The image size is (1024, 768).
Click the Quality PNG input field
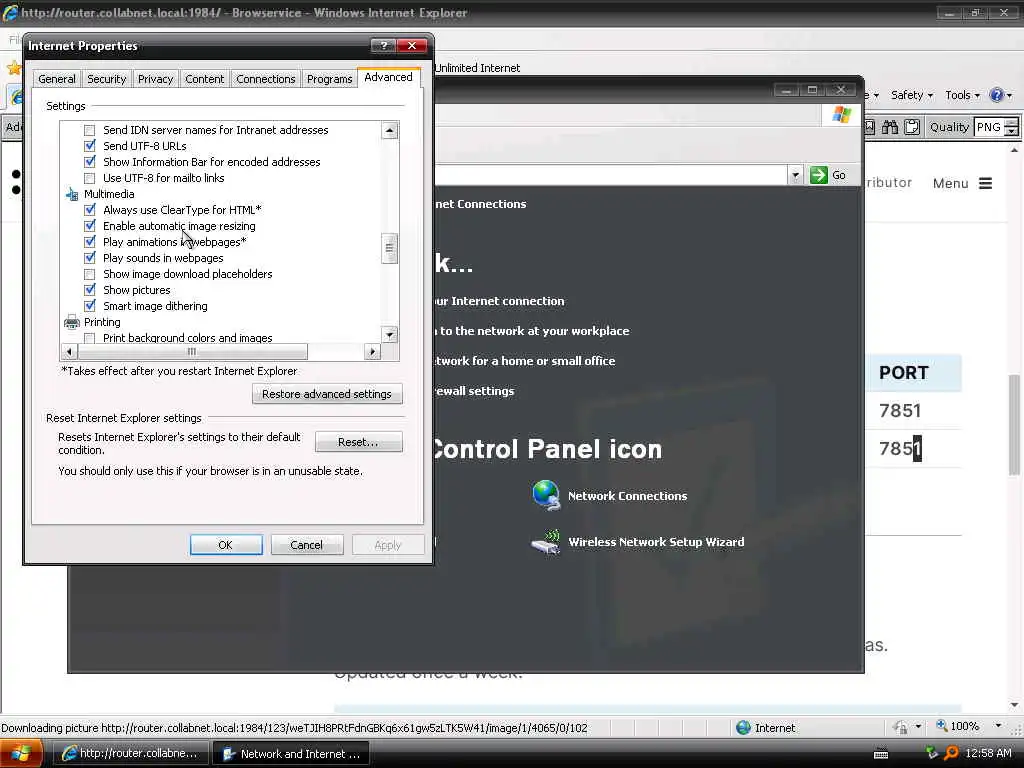[x=989, y=127]
